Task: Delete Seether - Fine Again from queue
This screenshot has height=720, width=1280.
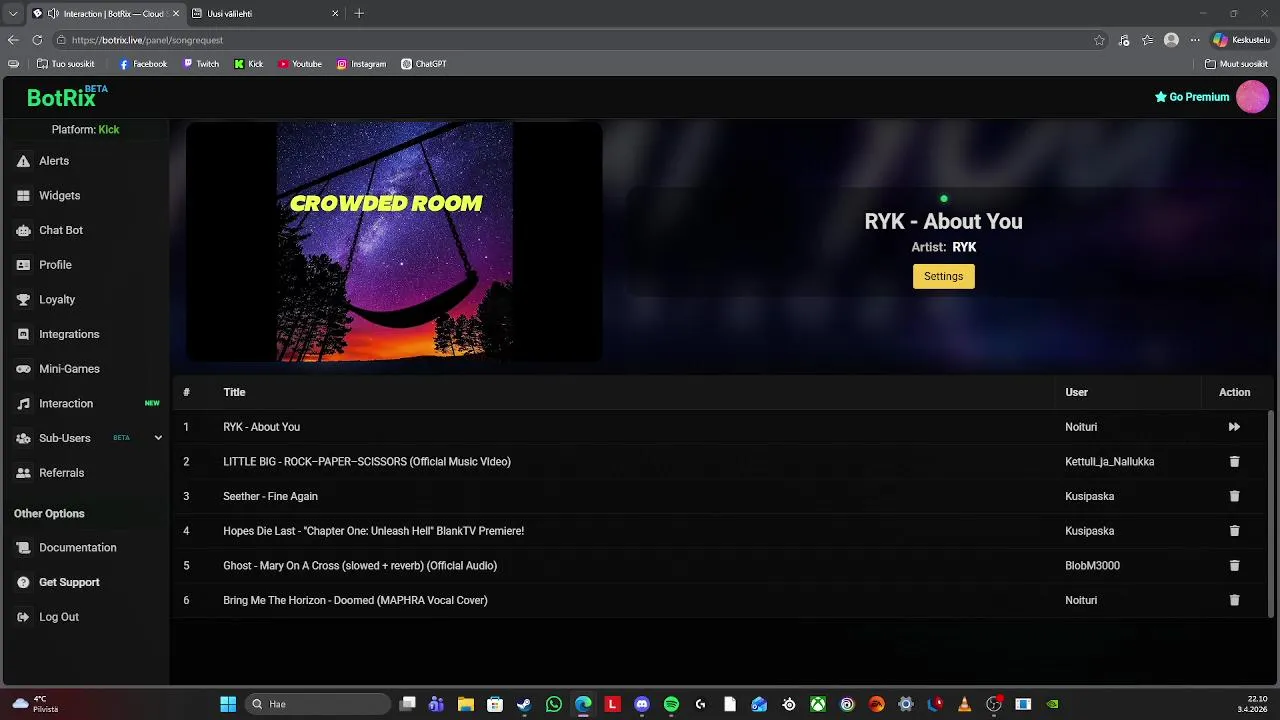Action: point(1234,496)
